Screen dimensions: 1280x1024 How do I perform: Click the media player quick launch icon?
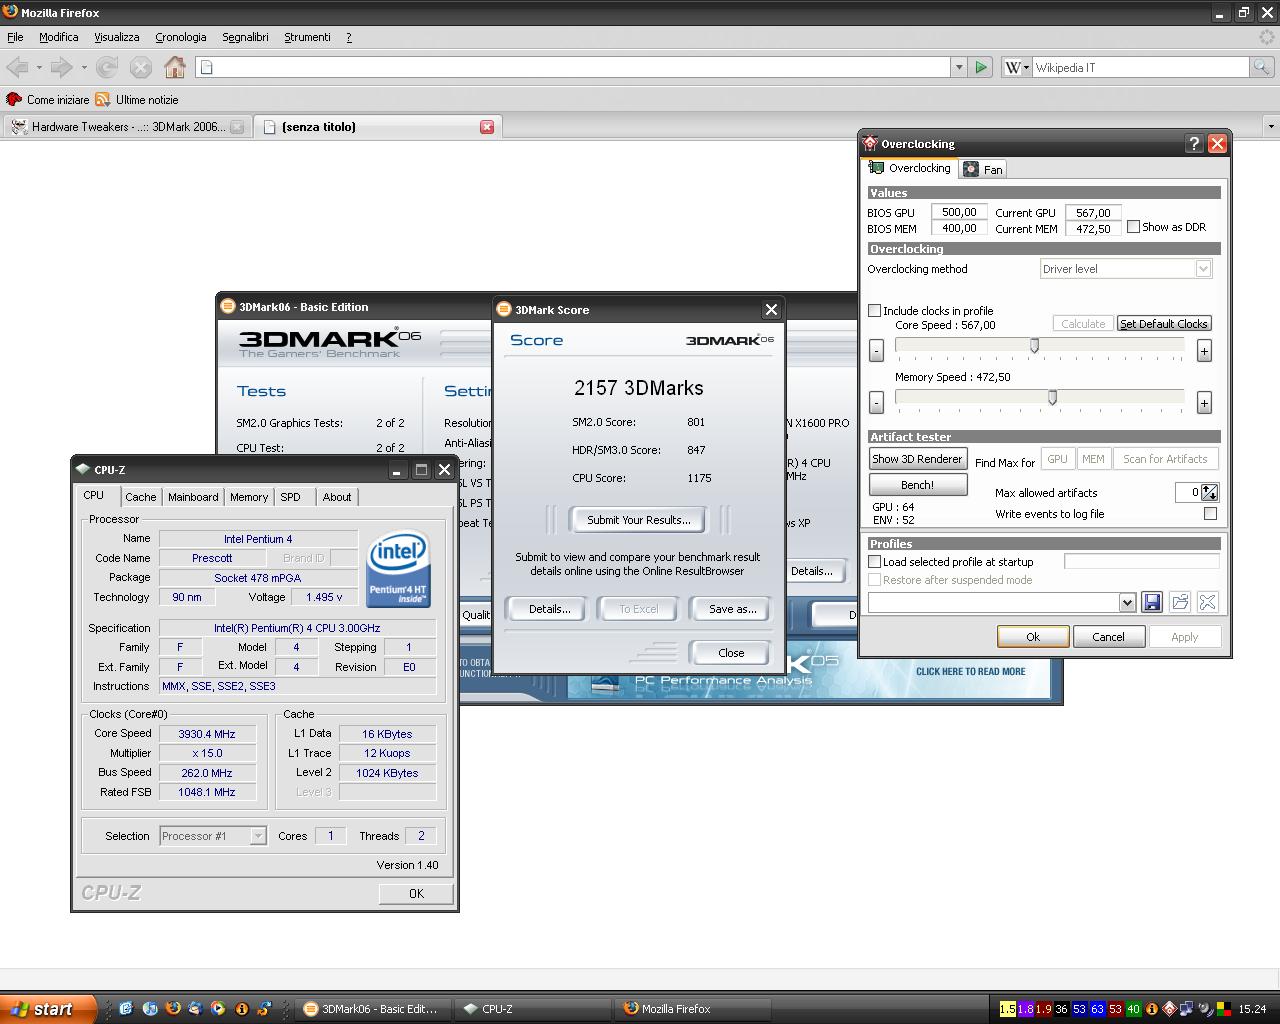(x=218, y=1009)
